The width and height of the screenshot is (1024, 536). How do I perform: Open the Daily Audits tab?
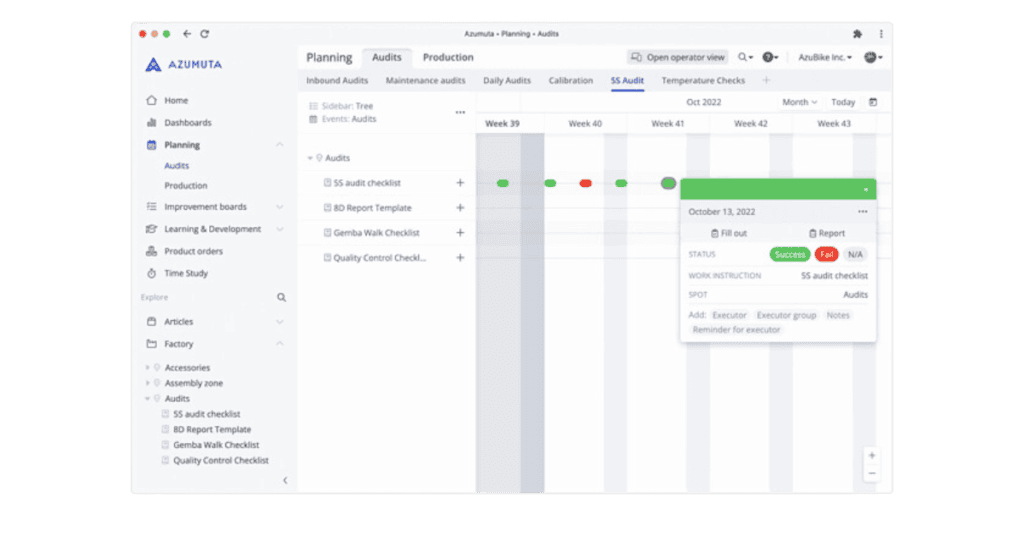click(x=507, y=80)
